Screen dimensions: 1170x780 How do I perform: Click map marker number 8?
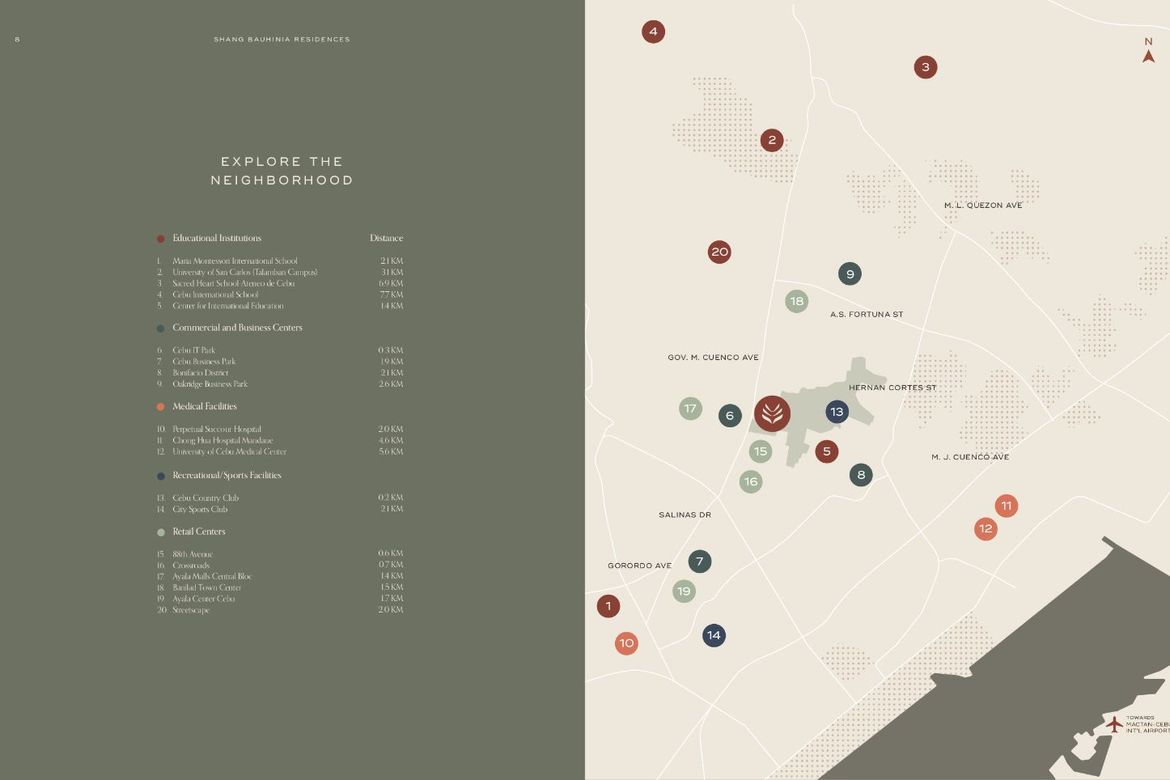(860, 475)
